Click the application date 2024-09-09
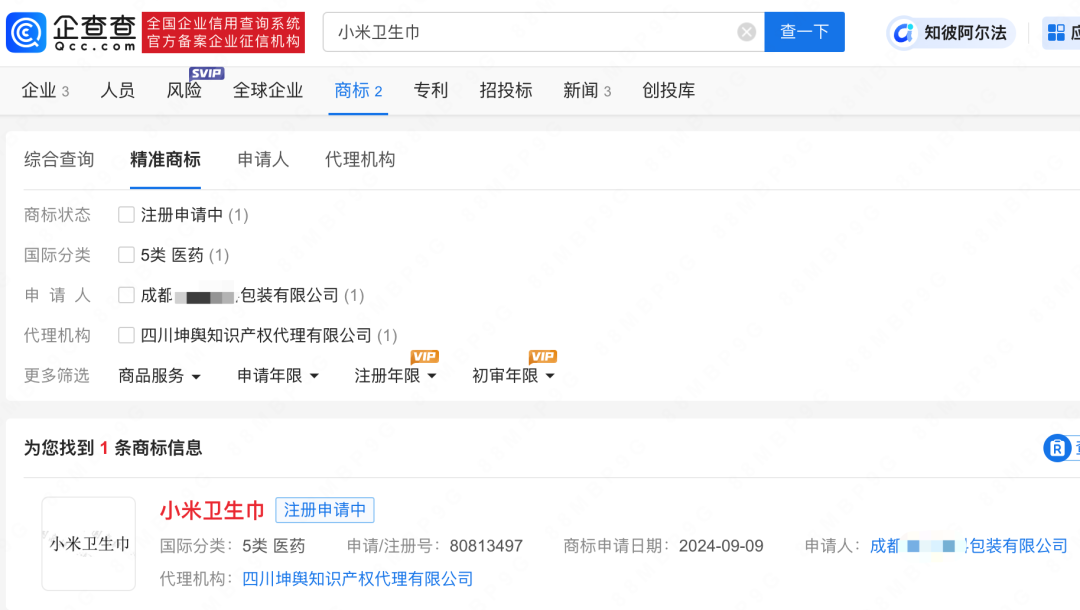Image resolution: width=1080 pixels, height=610 pixels. pyautogui.click(x=721, y=546)
